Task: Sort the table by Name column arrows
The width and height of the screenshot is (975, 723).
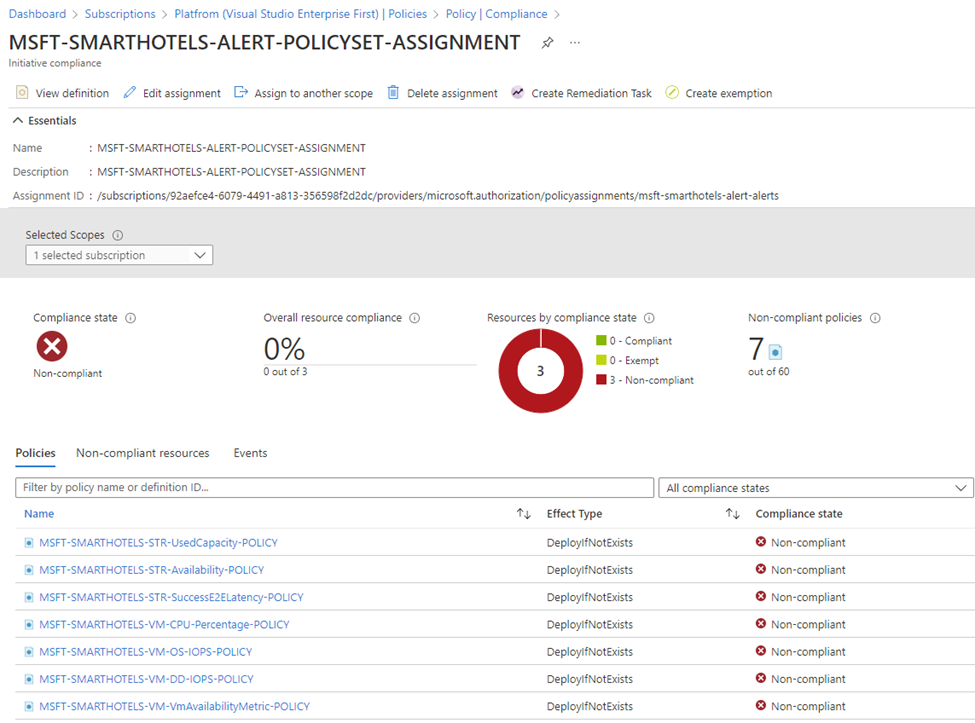Action: pyautogui.click(x=524, y=514)
